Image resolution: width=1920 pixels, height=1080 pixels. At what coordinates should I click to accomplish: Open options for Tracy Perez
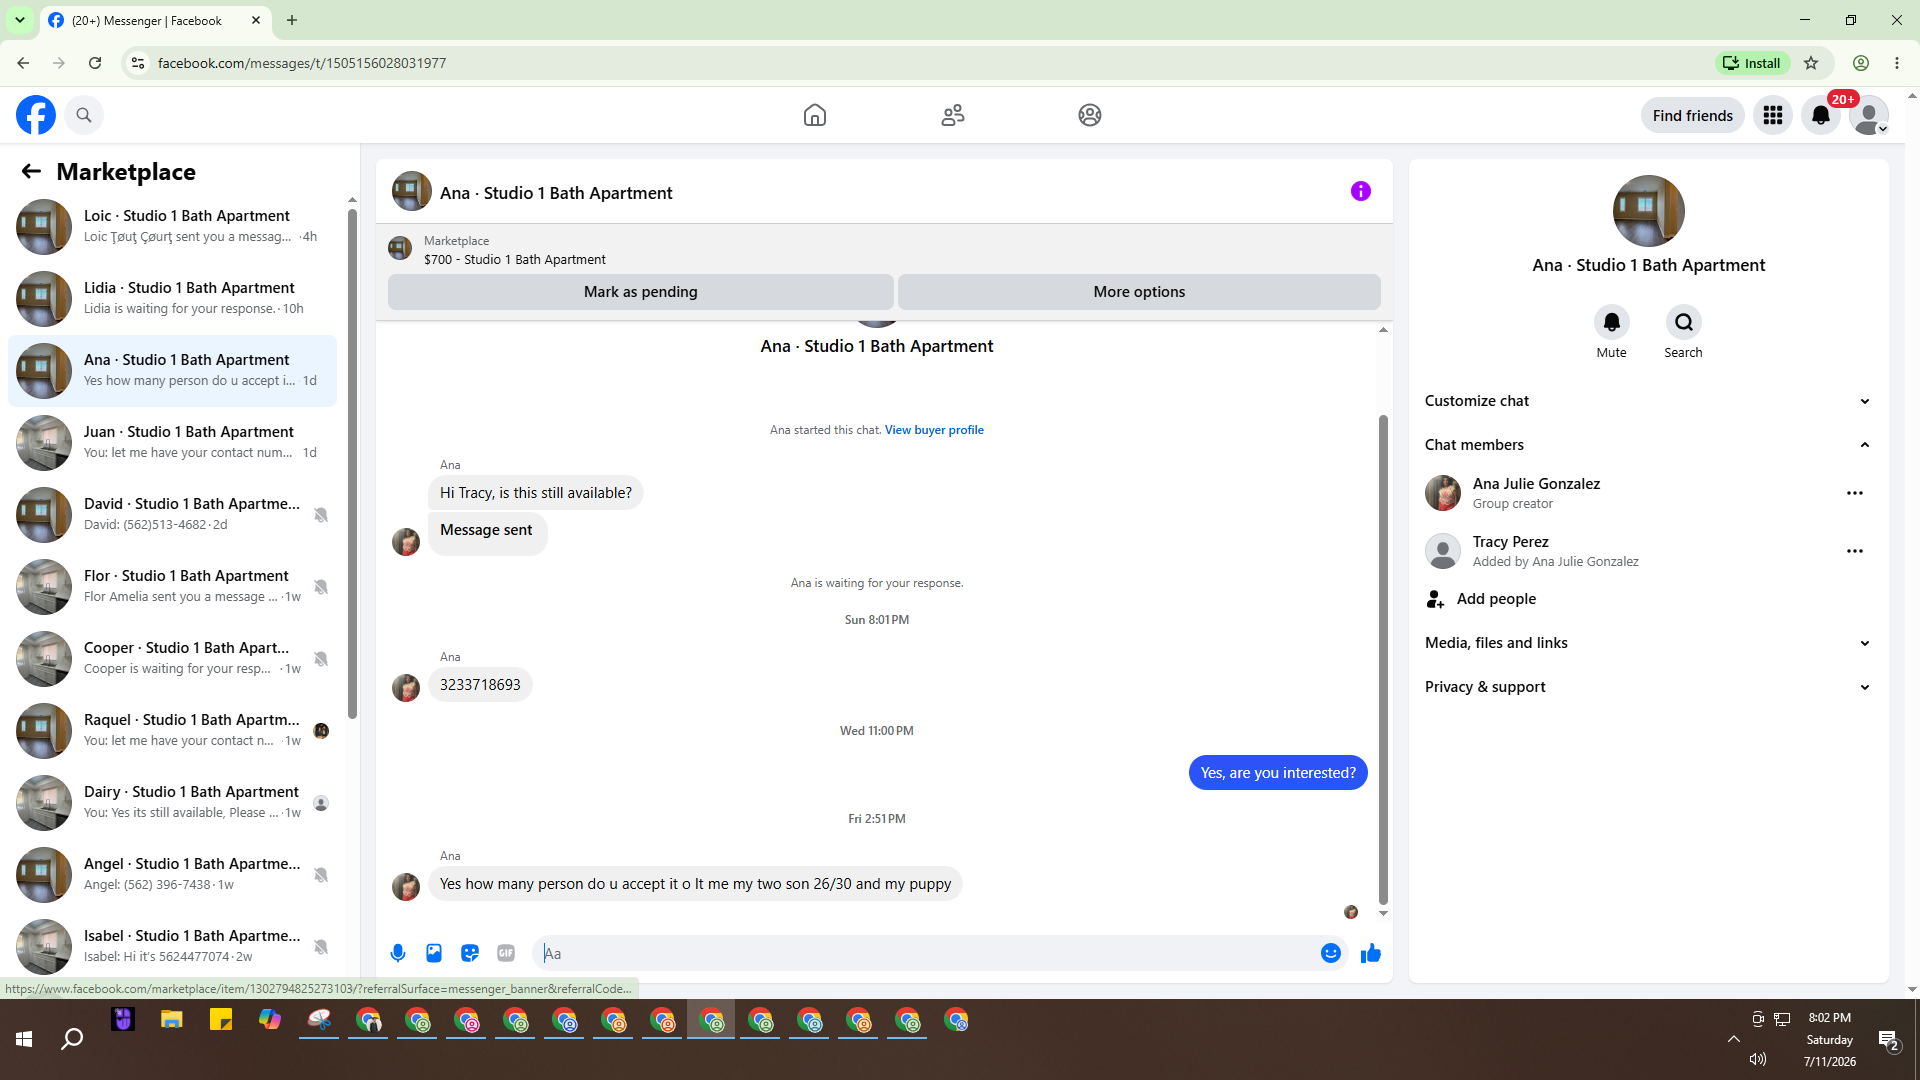click(x=1855, y=551)
